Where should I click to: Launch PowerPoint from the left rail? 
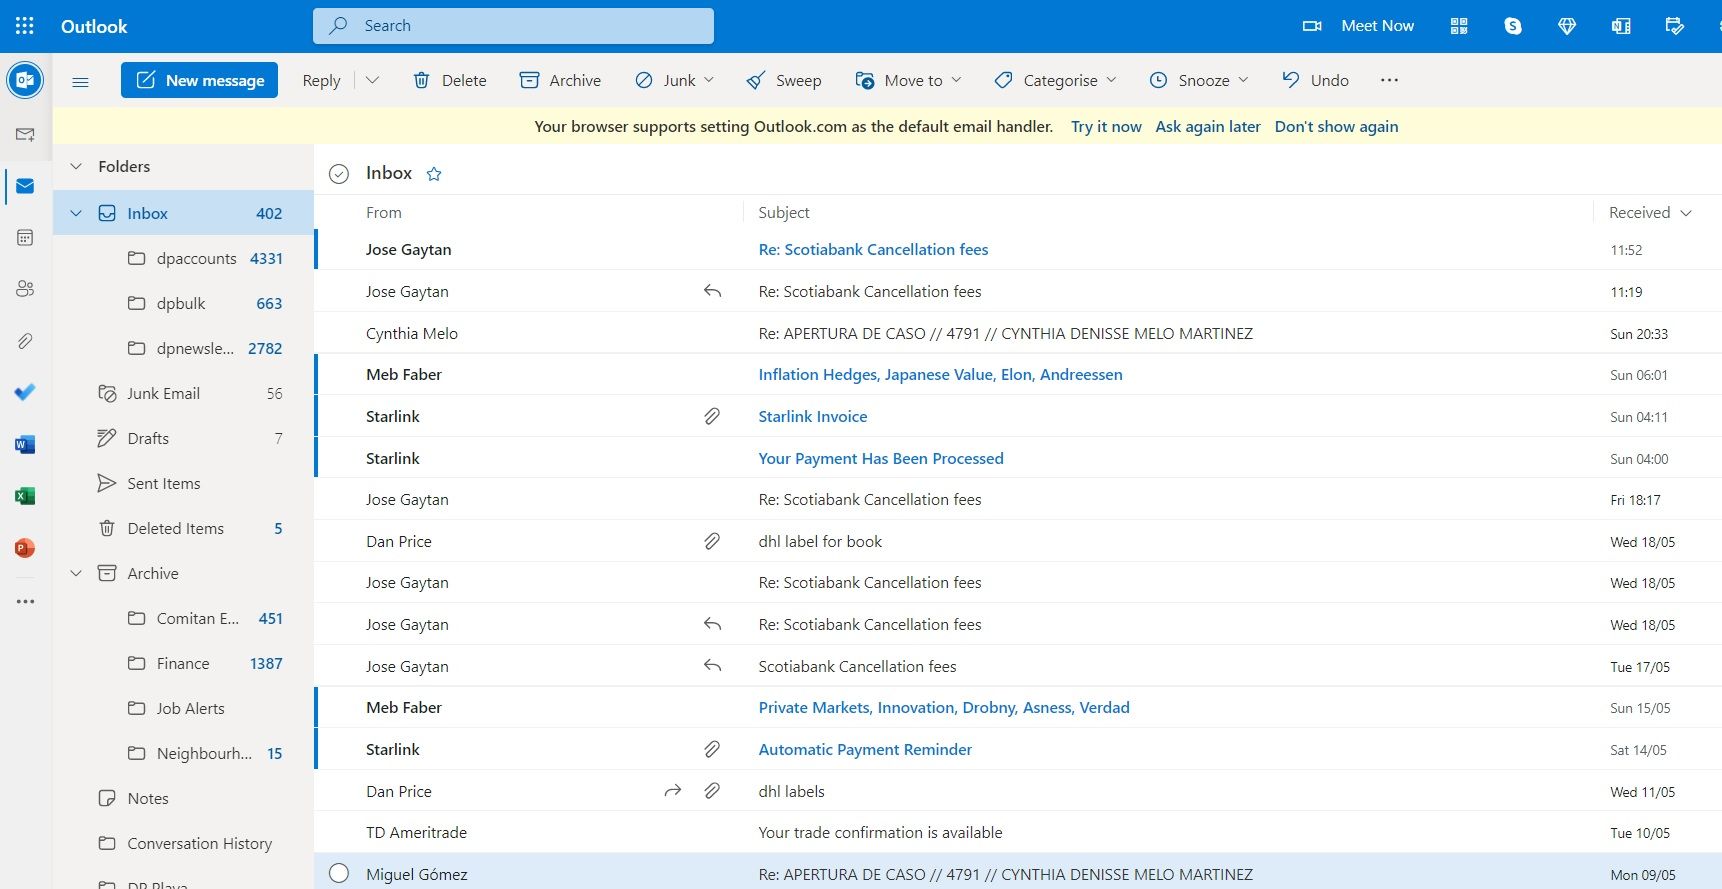[x=25, y=548]
